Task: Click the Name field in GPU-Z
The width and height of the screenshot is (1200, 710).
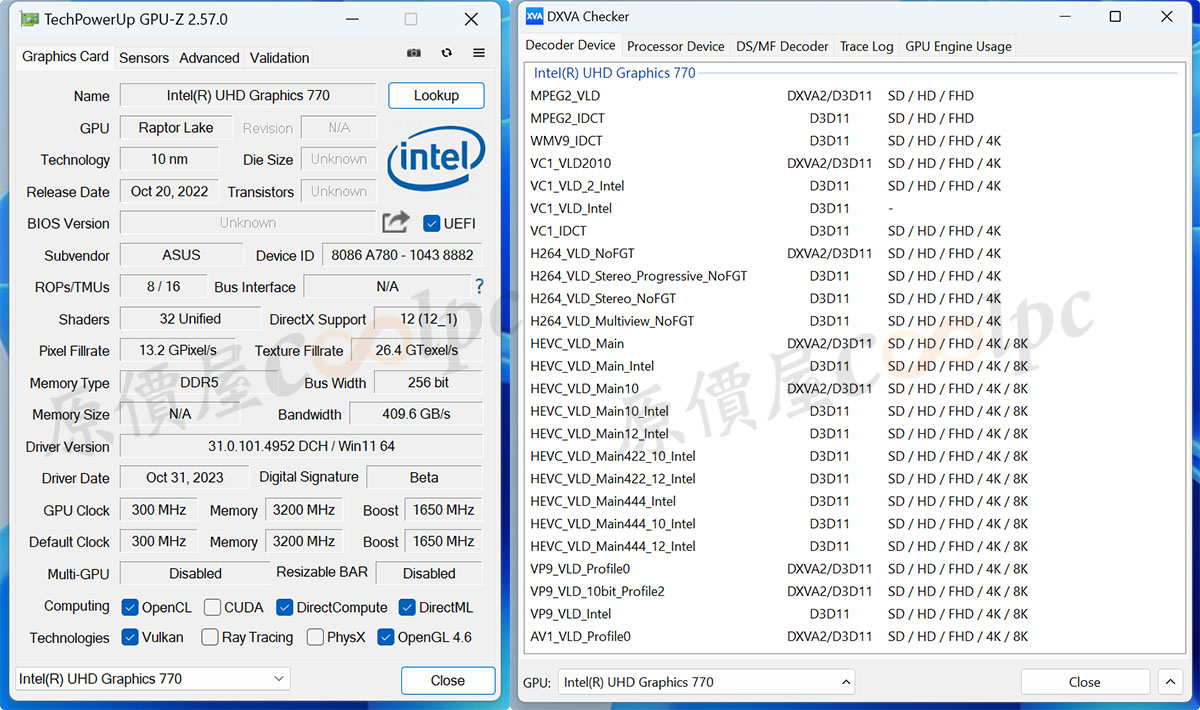Action: click(248, 95)
